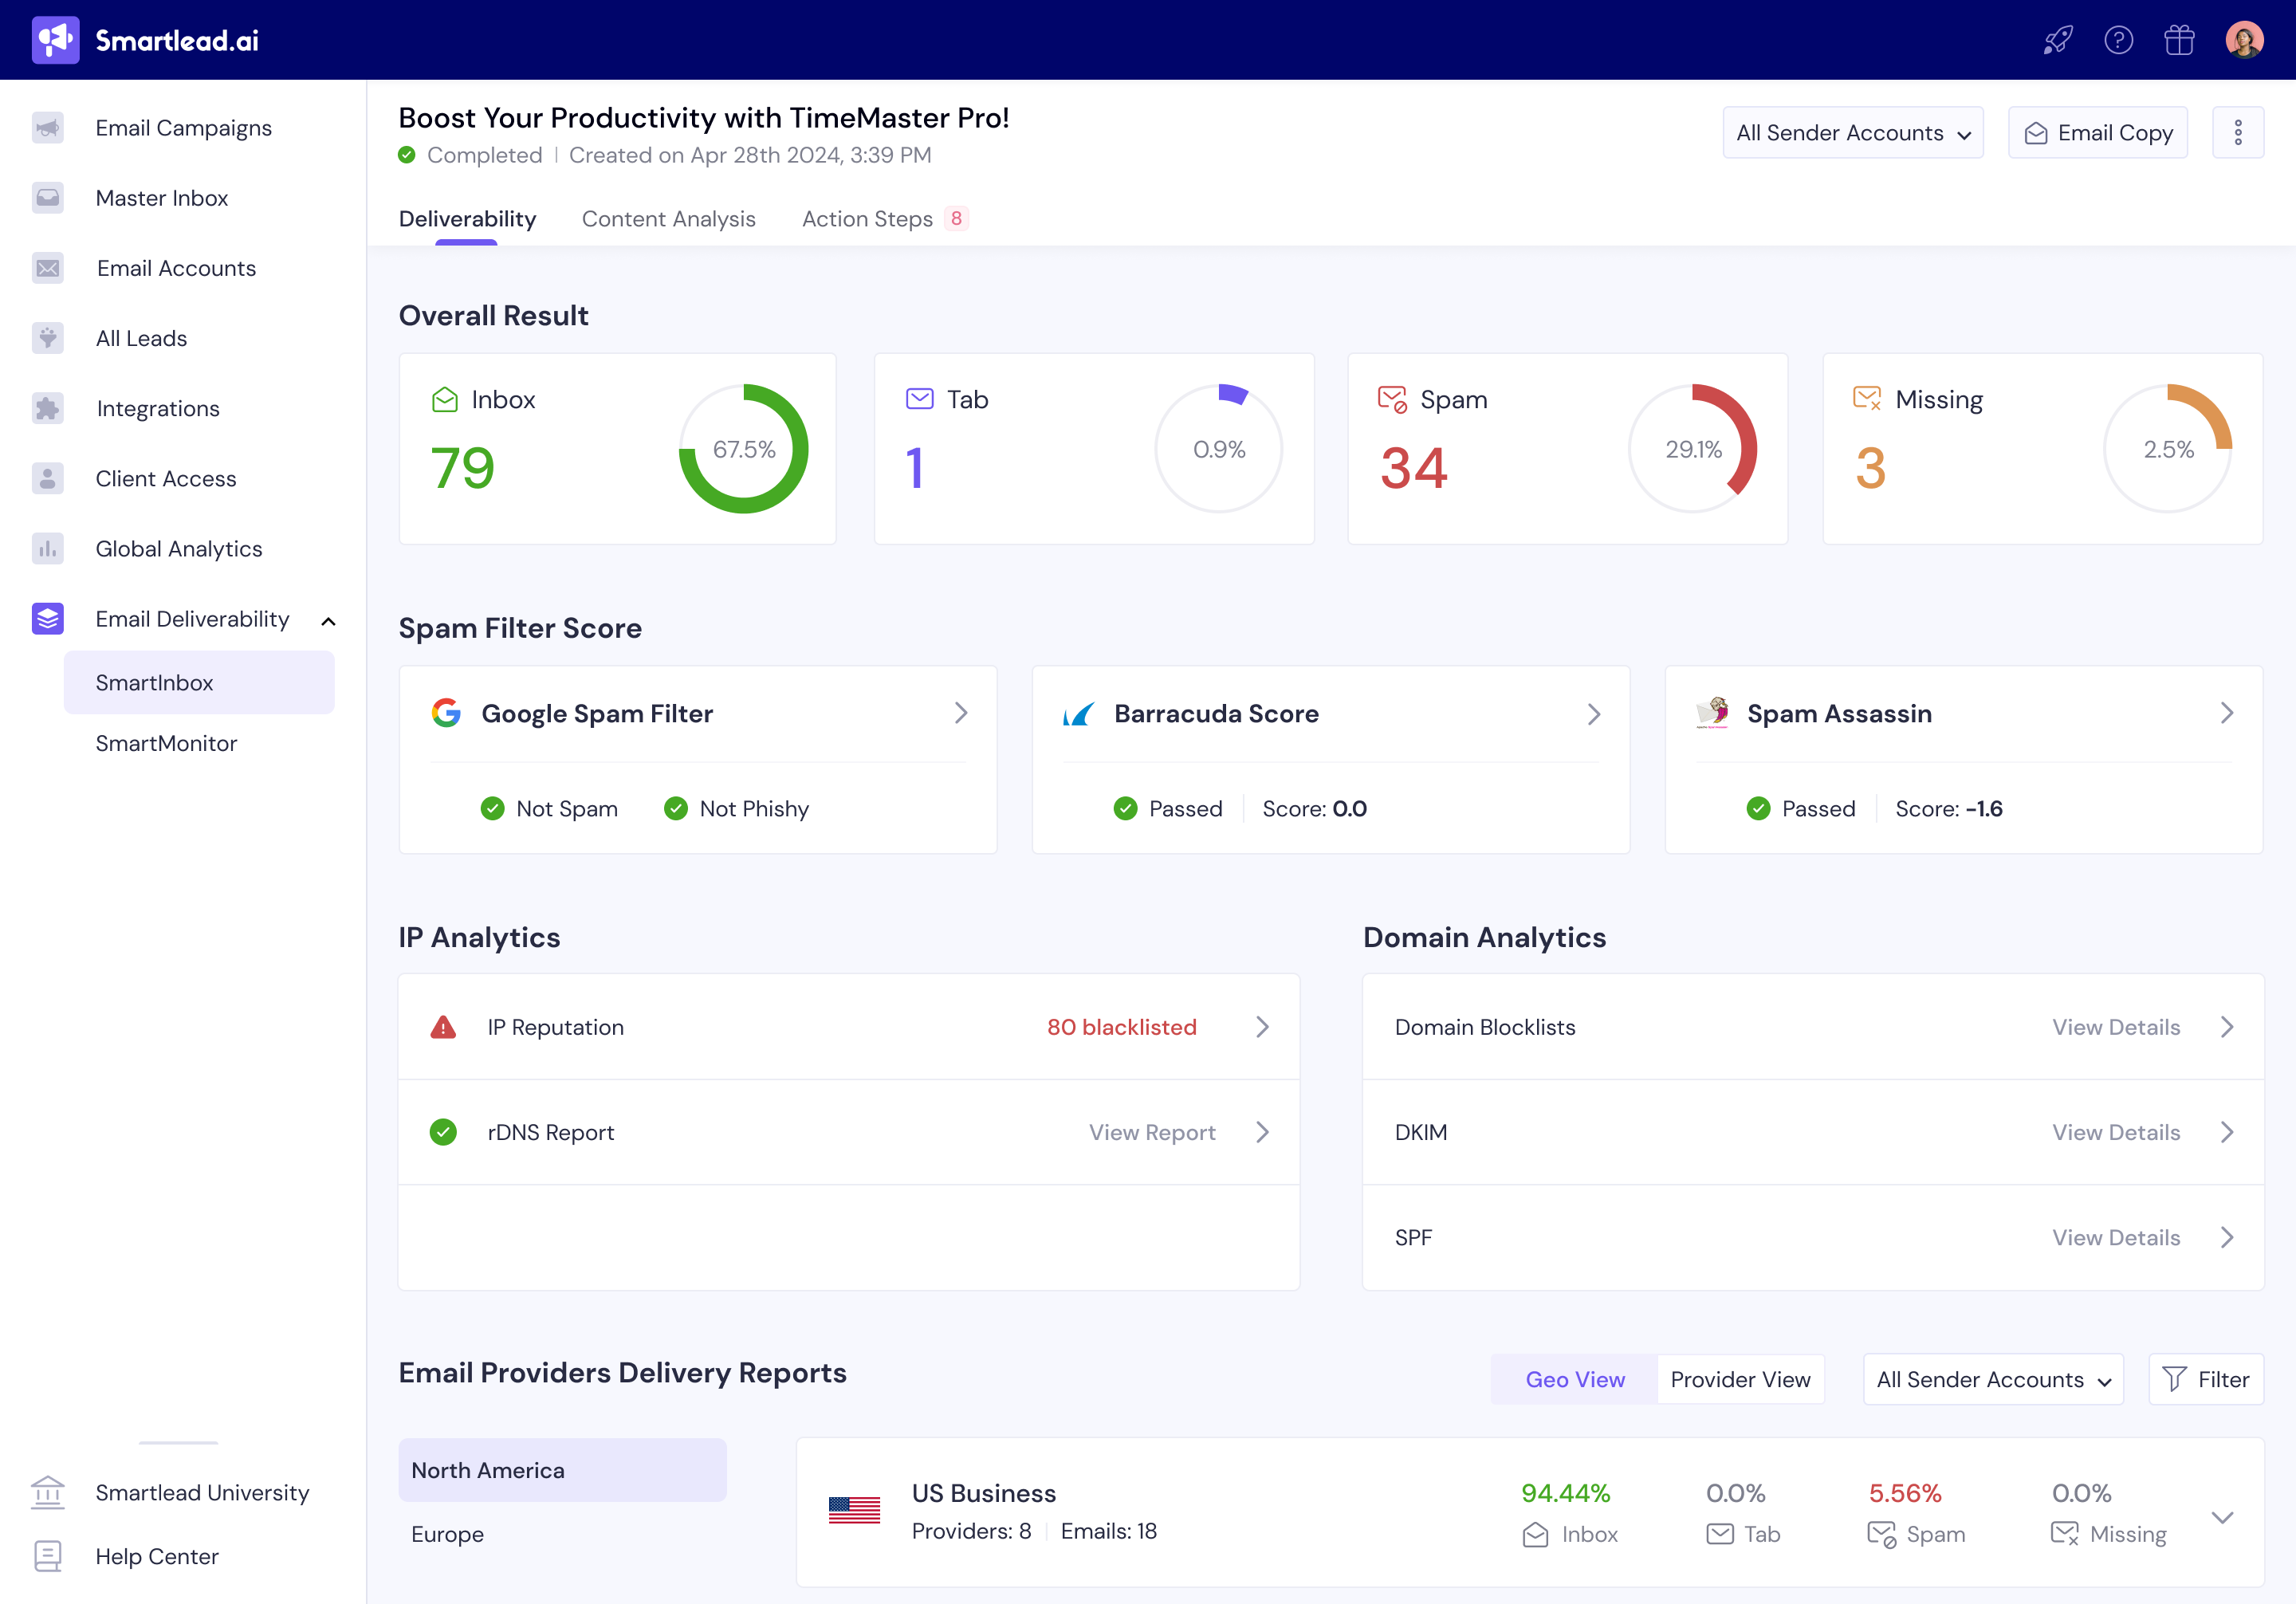Click the Smartlead.ai logo
Screen dimensions: 2296x1604
145,40
